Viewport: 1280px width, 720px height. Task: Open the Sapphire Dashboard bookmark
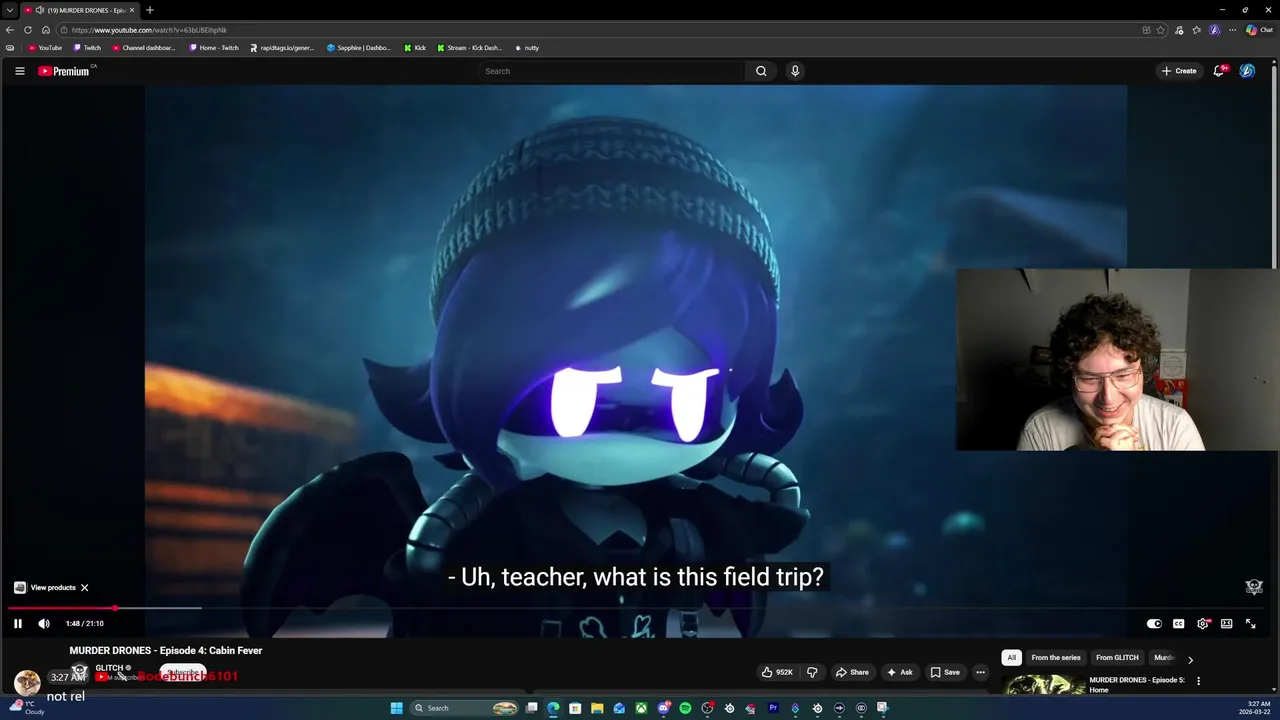(359, 48)
